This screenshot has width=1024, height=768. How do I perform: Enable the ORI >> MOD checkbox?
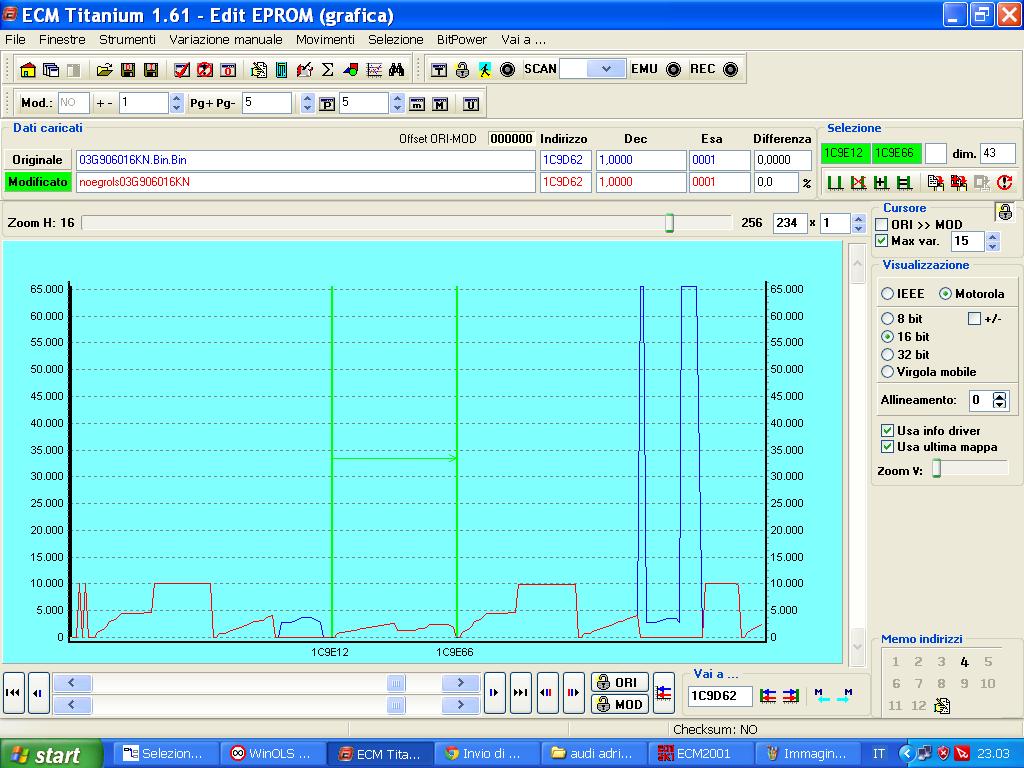pyautogui.click(x=882, y=225)
